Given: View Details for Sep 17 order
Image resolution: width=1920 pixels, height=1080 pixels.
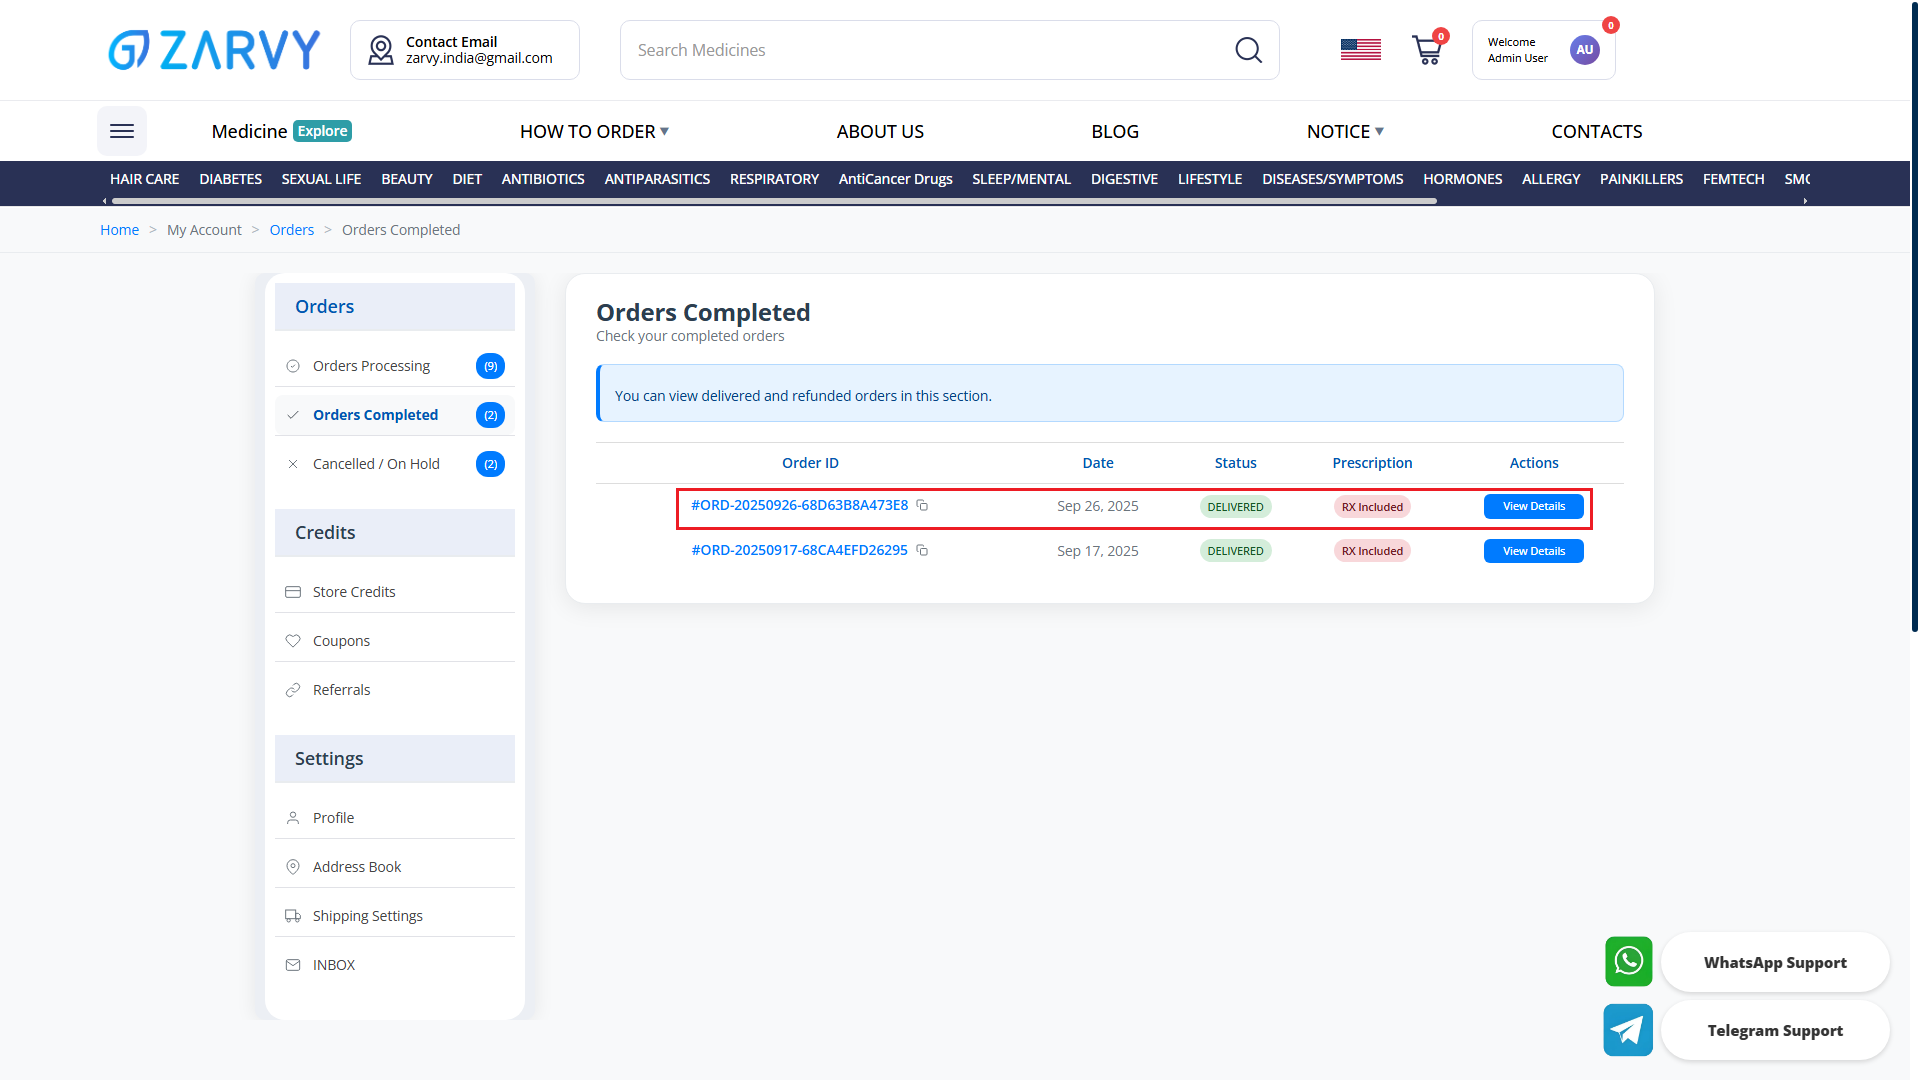Looking at the screenshot, I should click(1533, 551).
